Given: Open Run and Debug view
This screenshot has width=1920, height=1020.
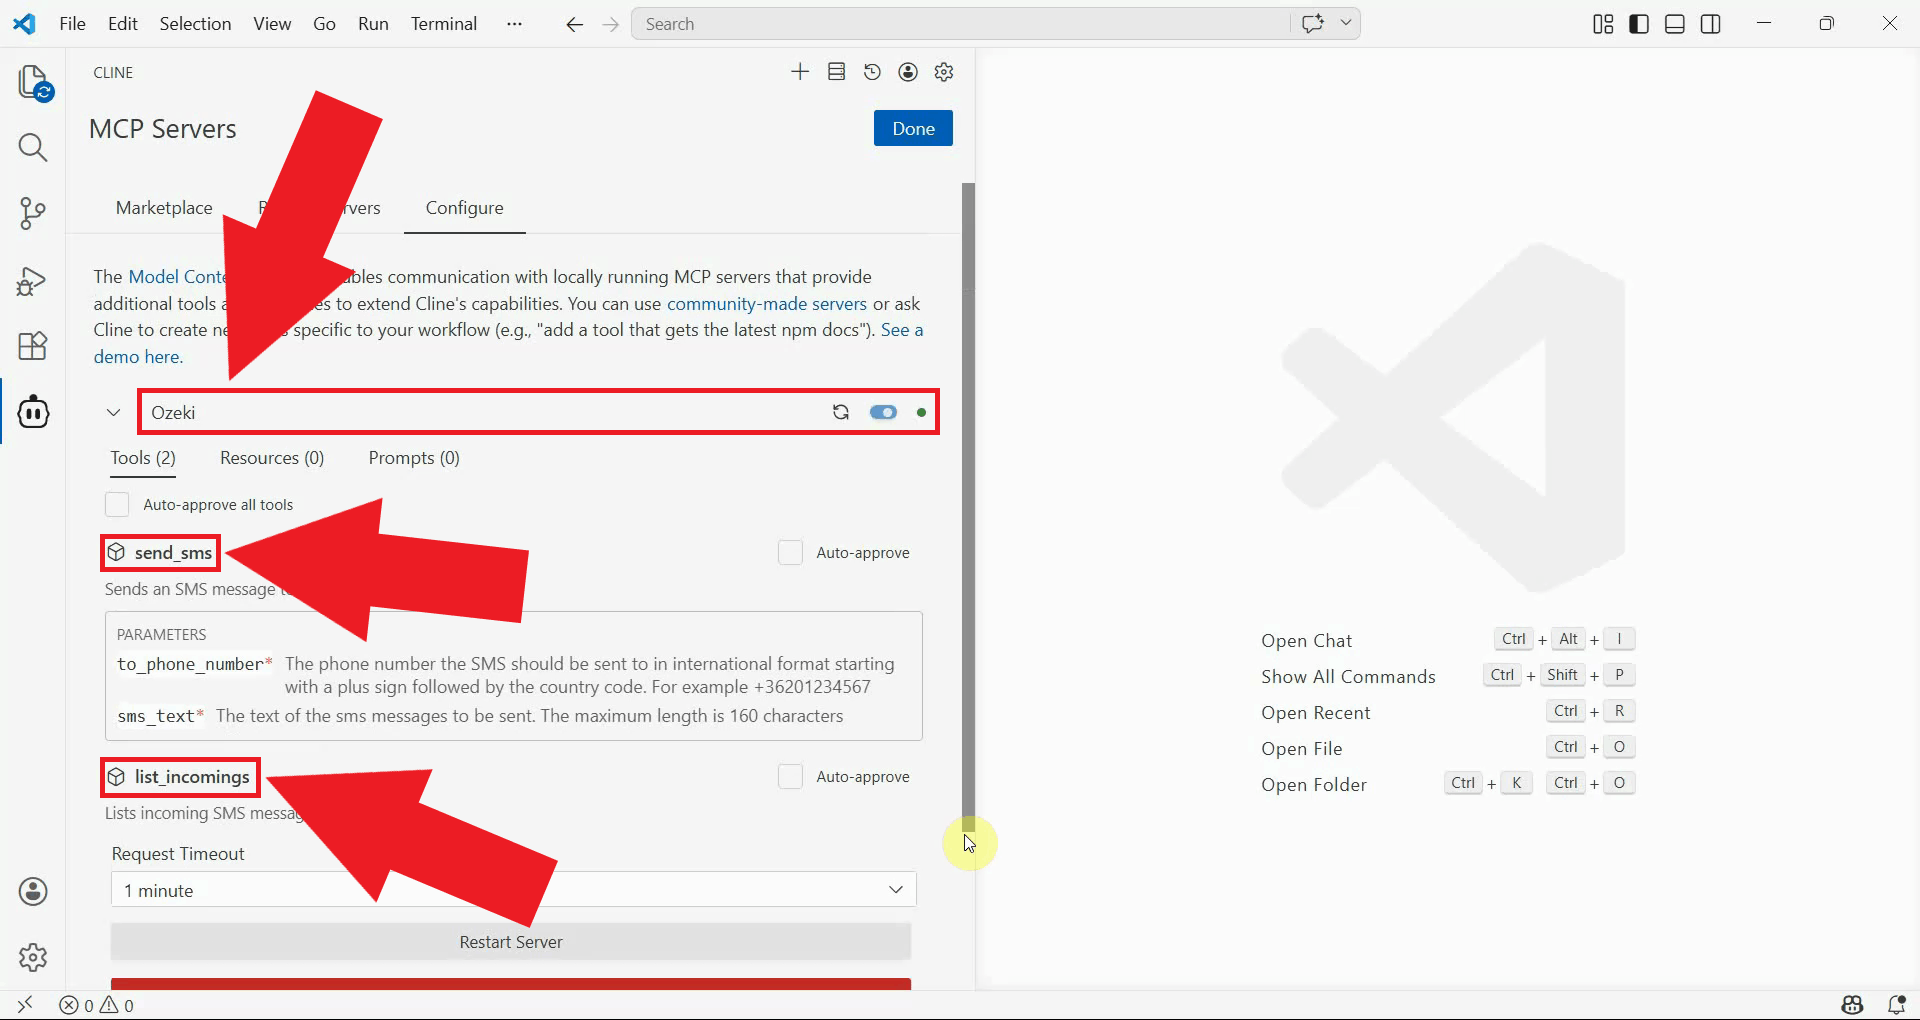Looking at the screenshot, I should click(33, 281).
